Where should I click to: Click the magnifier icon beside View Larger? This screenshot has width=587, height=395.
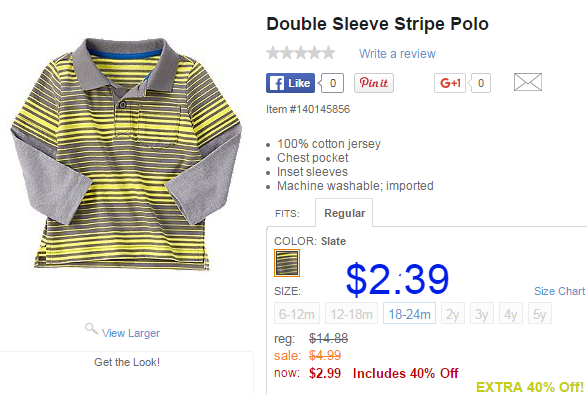(x=91, y=329)
